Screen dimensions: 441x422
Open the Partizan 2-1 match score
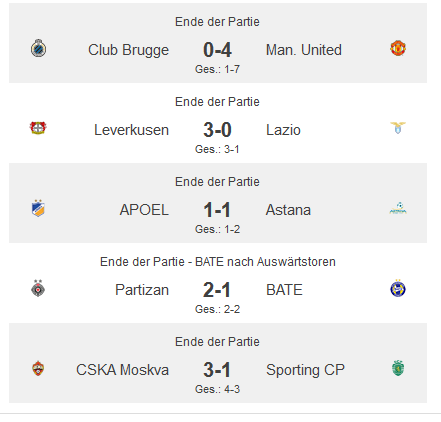tap(217, 290)
